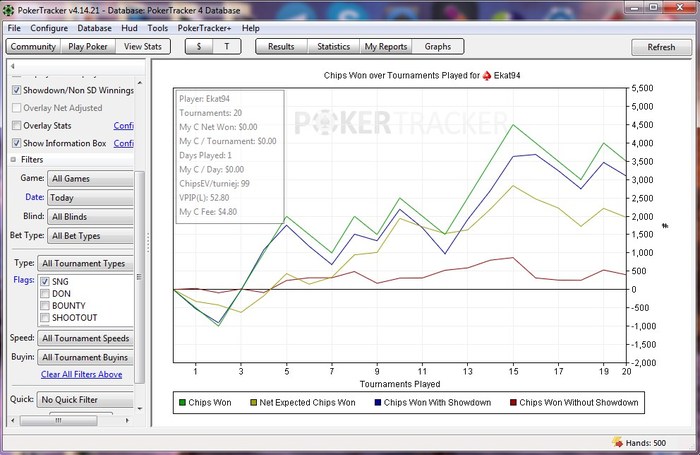The image size is (700, 455).
Task: Open the Bet Type dropdown
Action: (90, 236)
